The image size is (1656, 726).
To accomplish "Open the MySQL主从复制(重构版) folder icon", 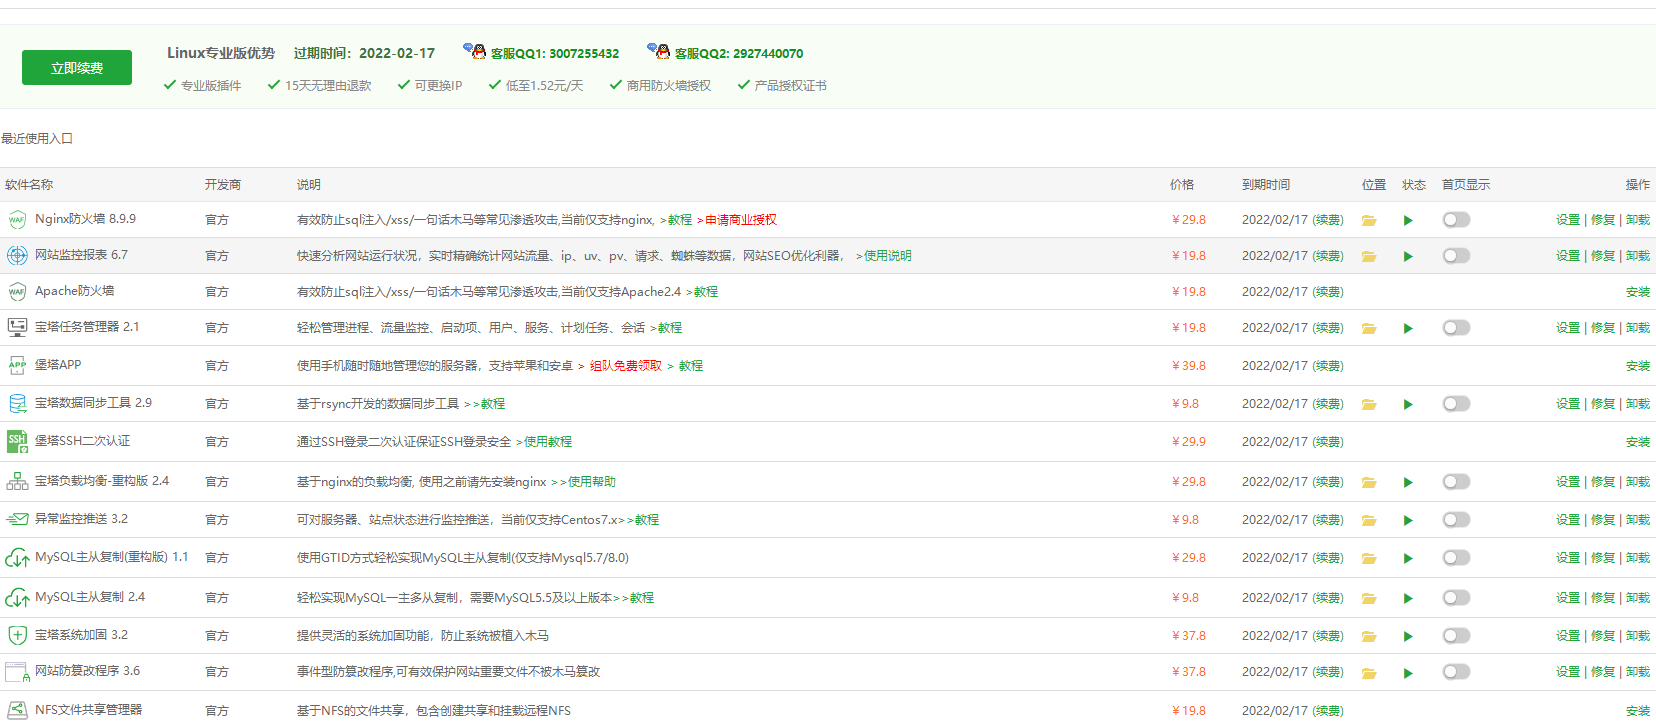I will point(1369,558).
